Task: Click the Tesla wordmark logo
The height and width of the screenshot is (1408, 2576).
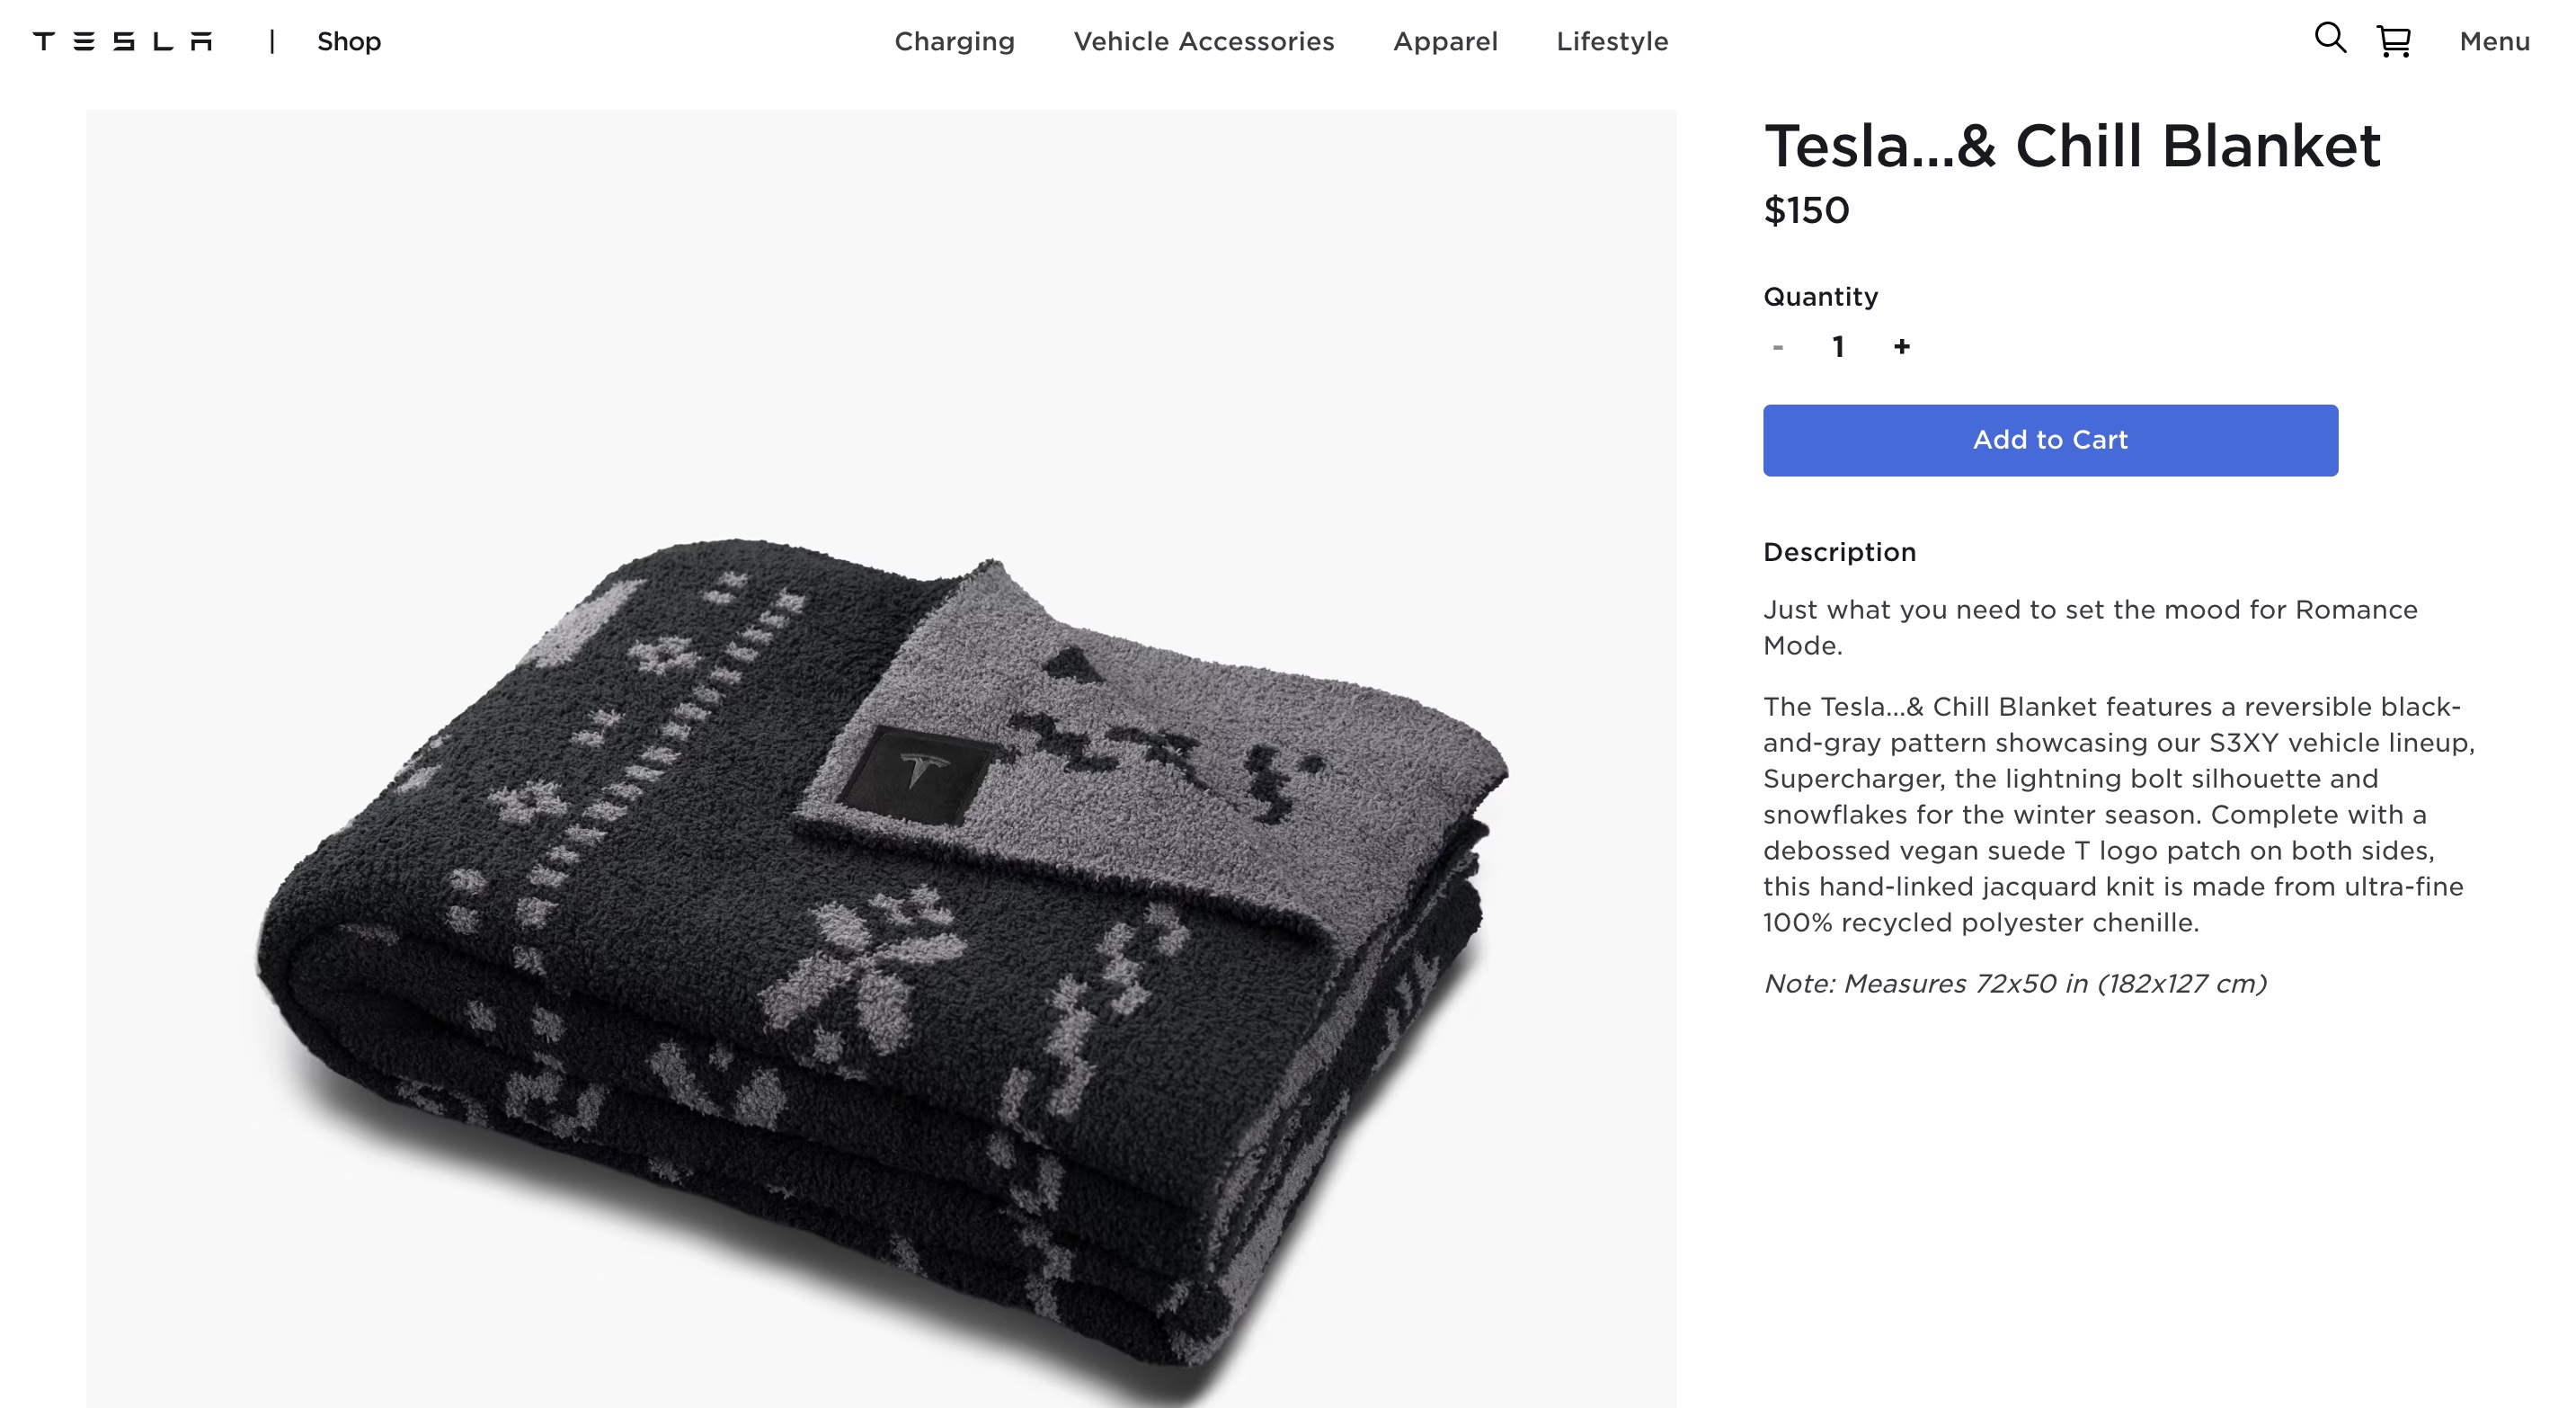Action: coord(123,41)
